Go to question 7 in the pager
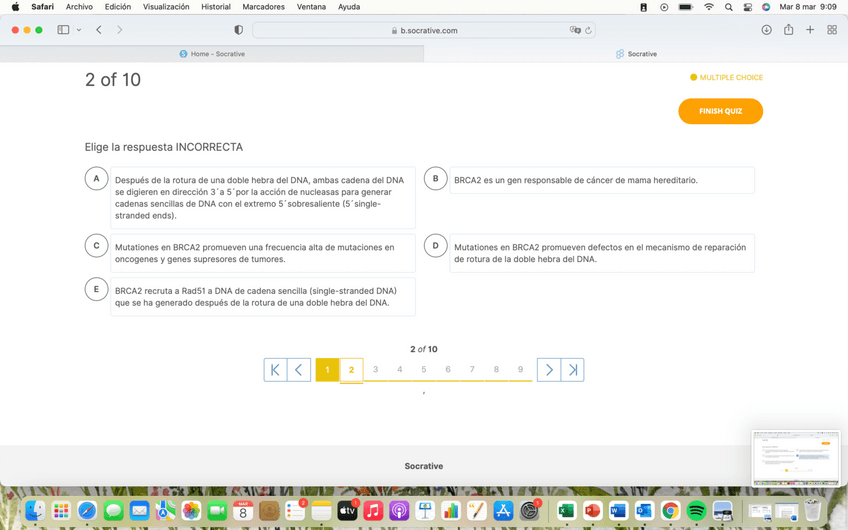Screen dimensions: 848x530 [x=472, y=369]
